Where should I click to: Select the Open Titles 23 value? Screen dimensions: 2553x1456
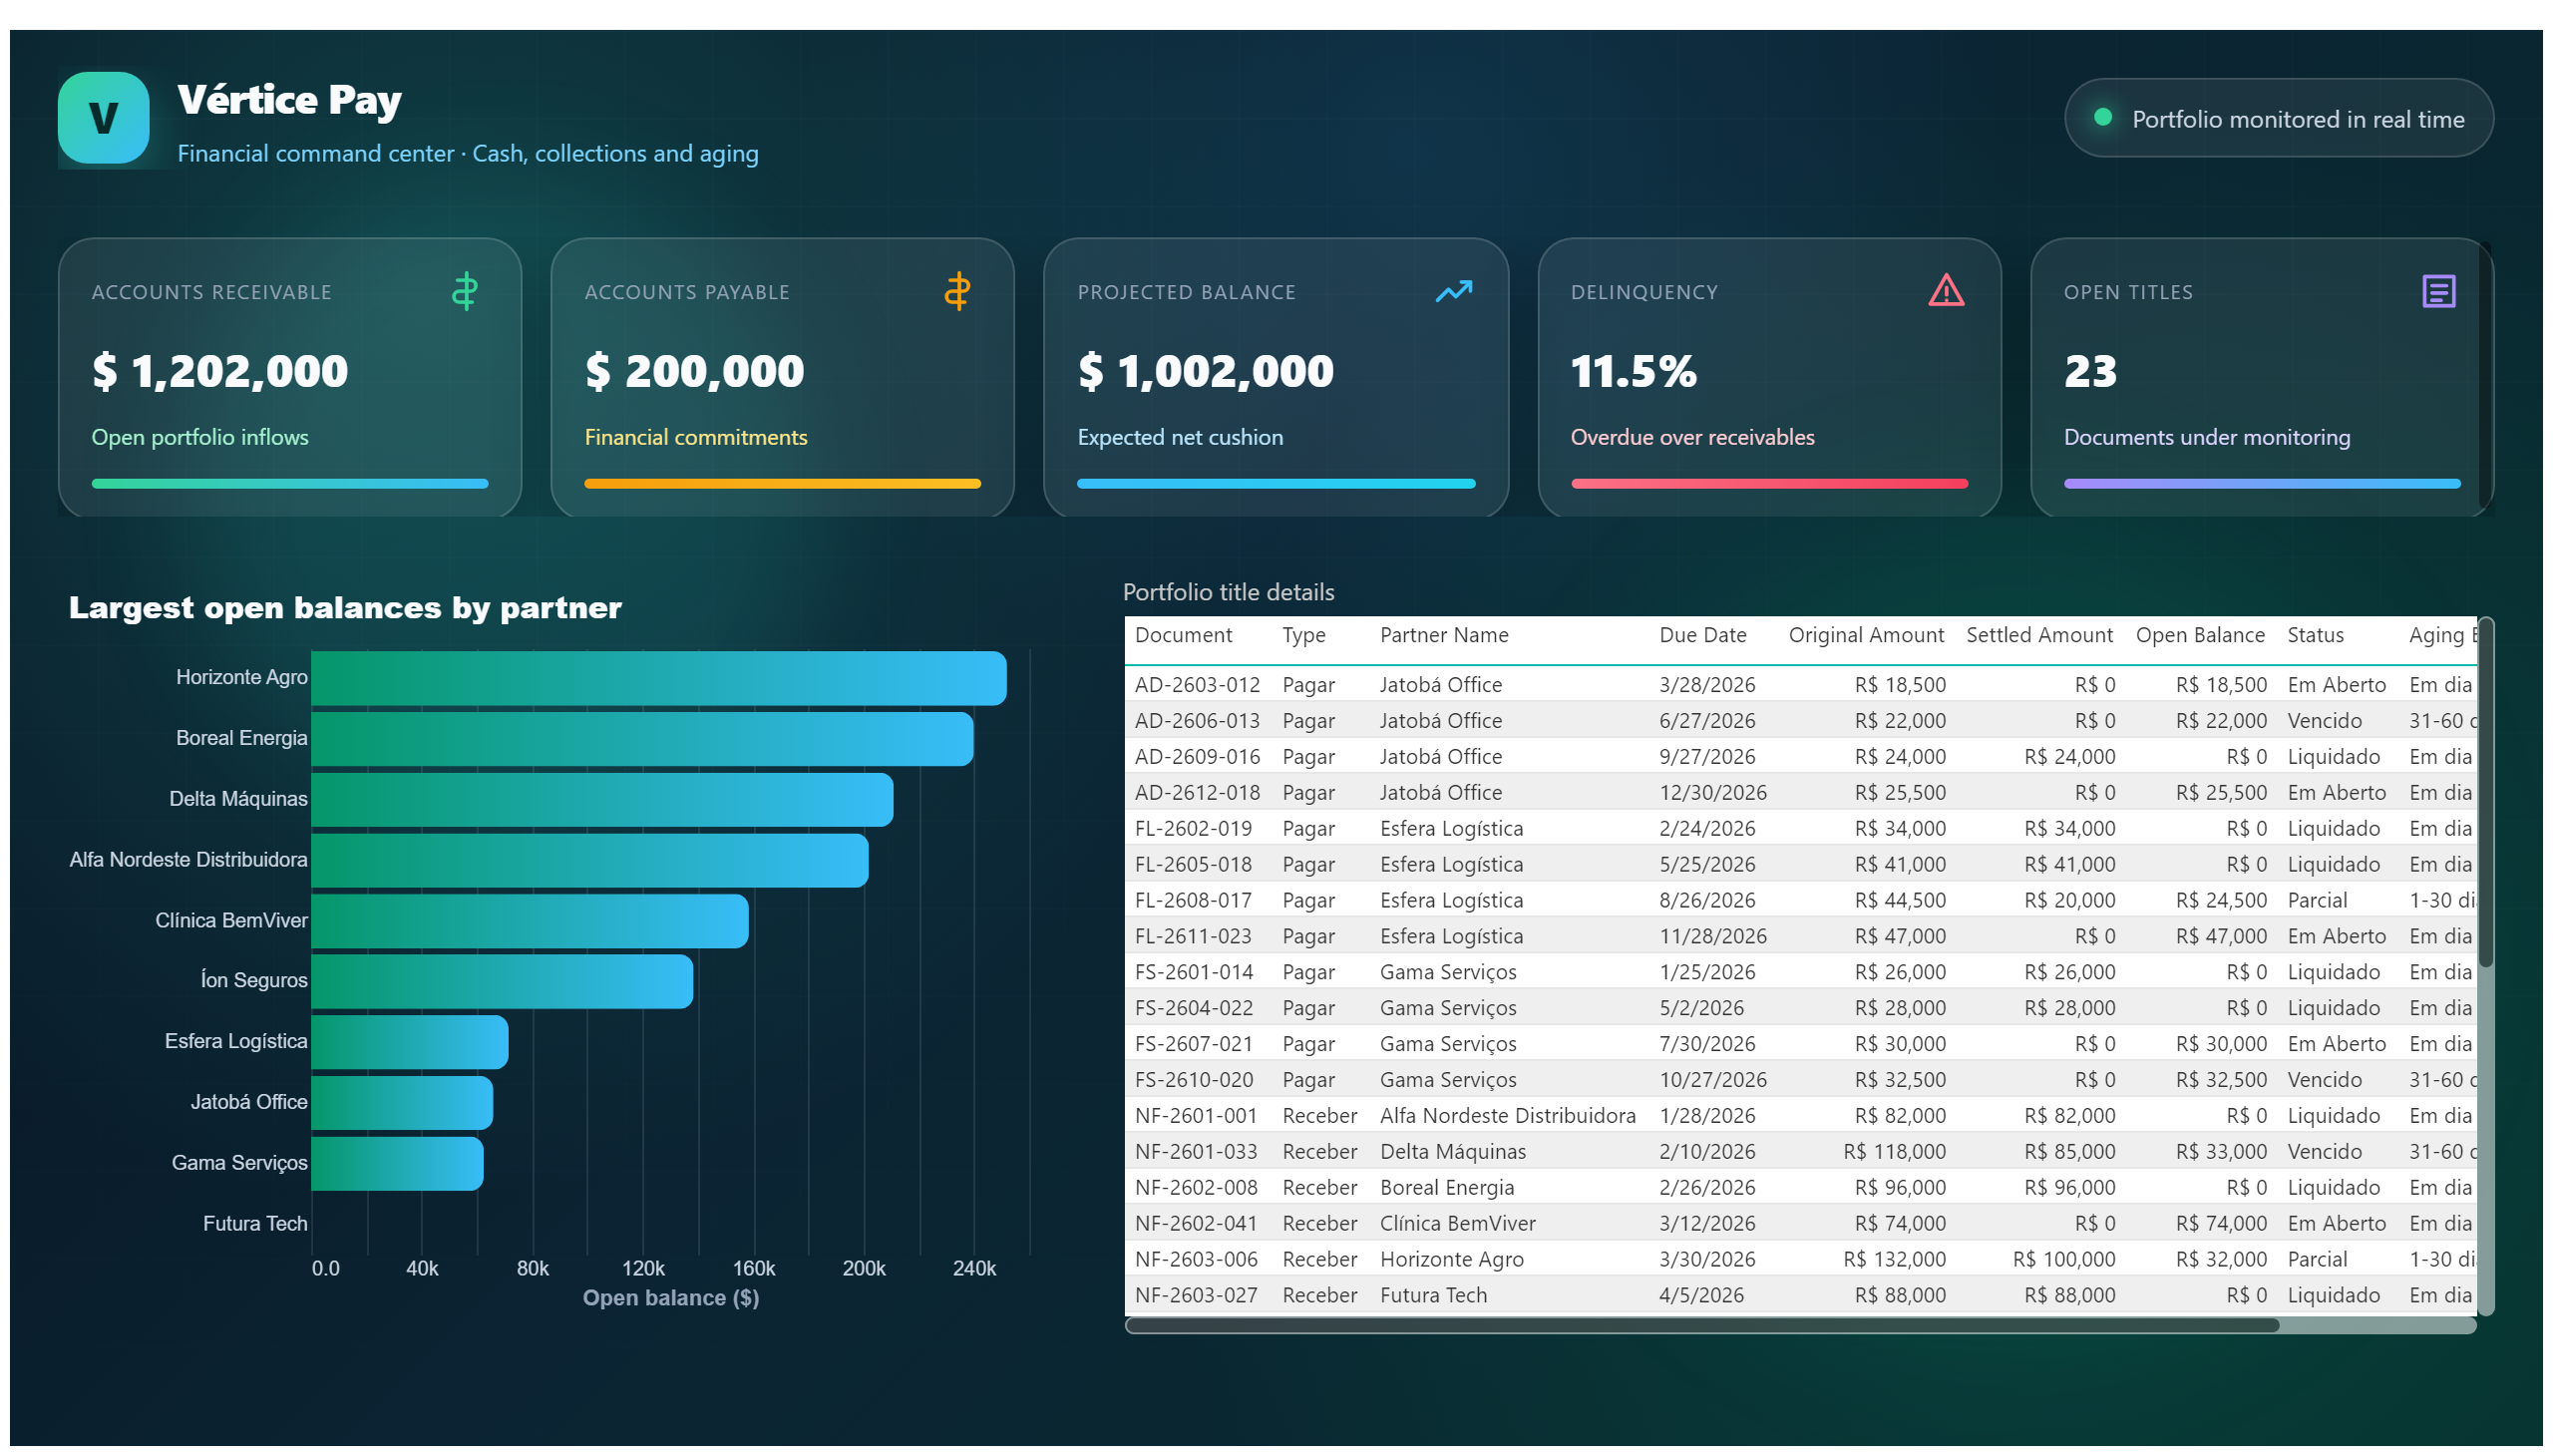(x=2090, y=371)
